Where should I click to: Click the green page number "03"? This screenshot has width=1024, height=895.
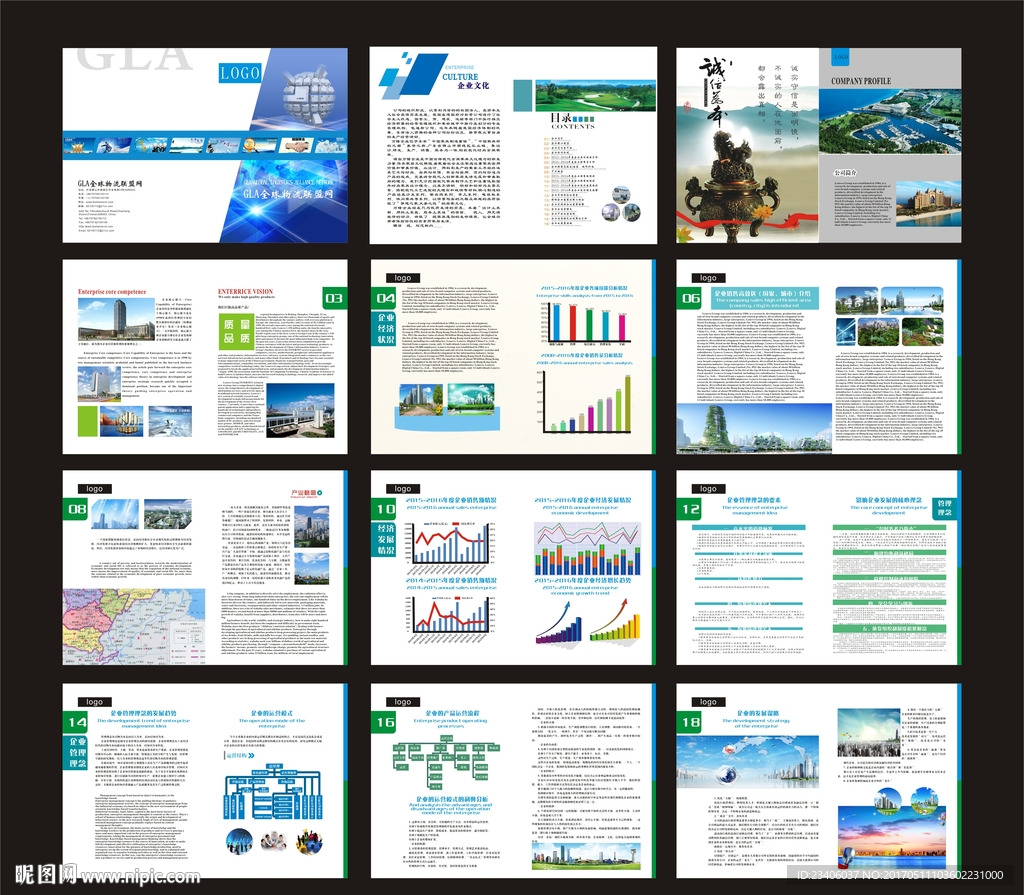334,298
